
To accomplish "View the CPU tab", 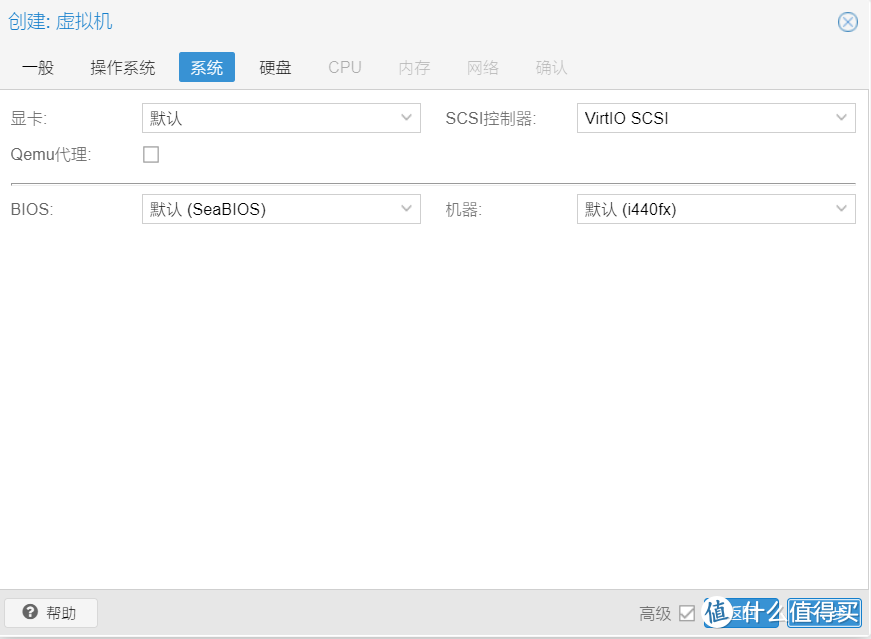I will [x=344, y=68].
